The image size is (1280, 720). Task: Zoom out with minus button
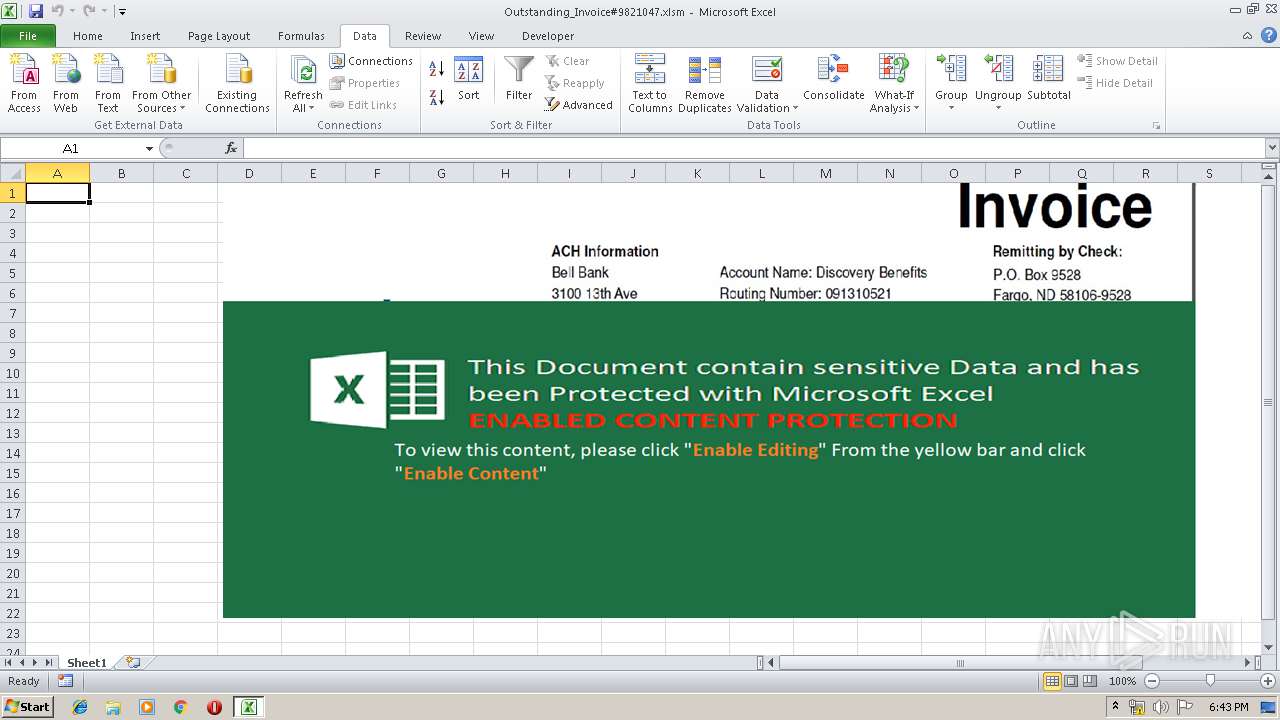point(1152,681)
